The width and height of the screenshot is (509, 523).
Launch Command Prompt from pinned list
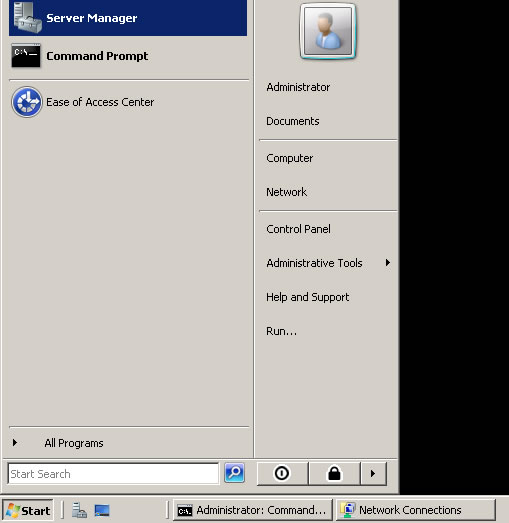[x=128, y=56]
